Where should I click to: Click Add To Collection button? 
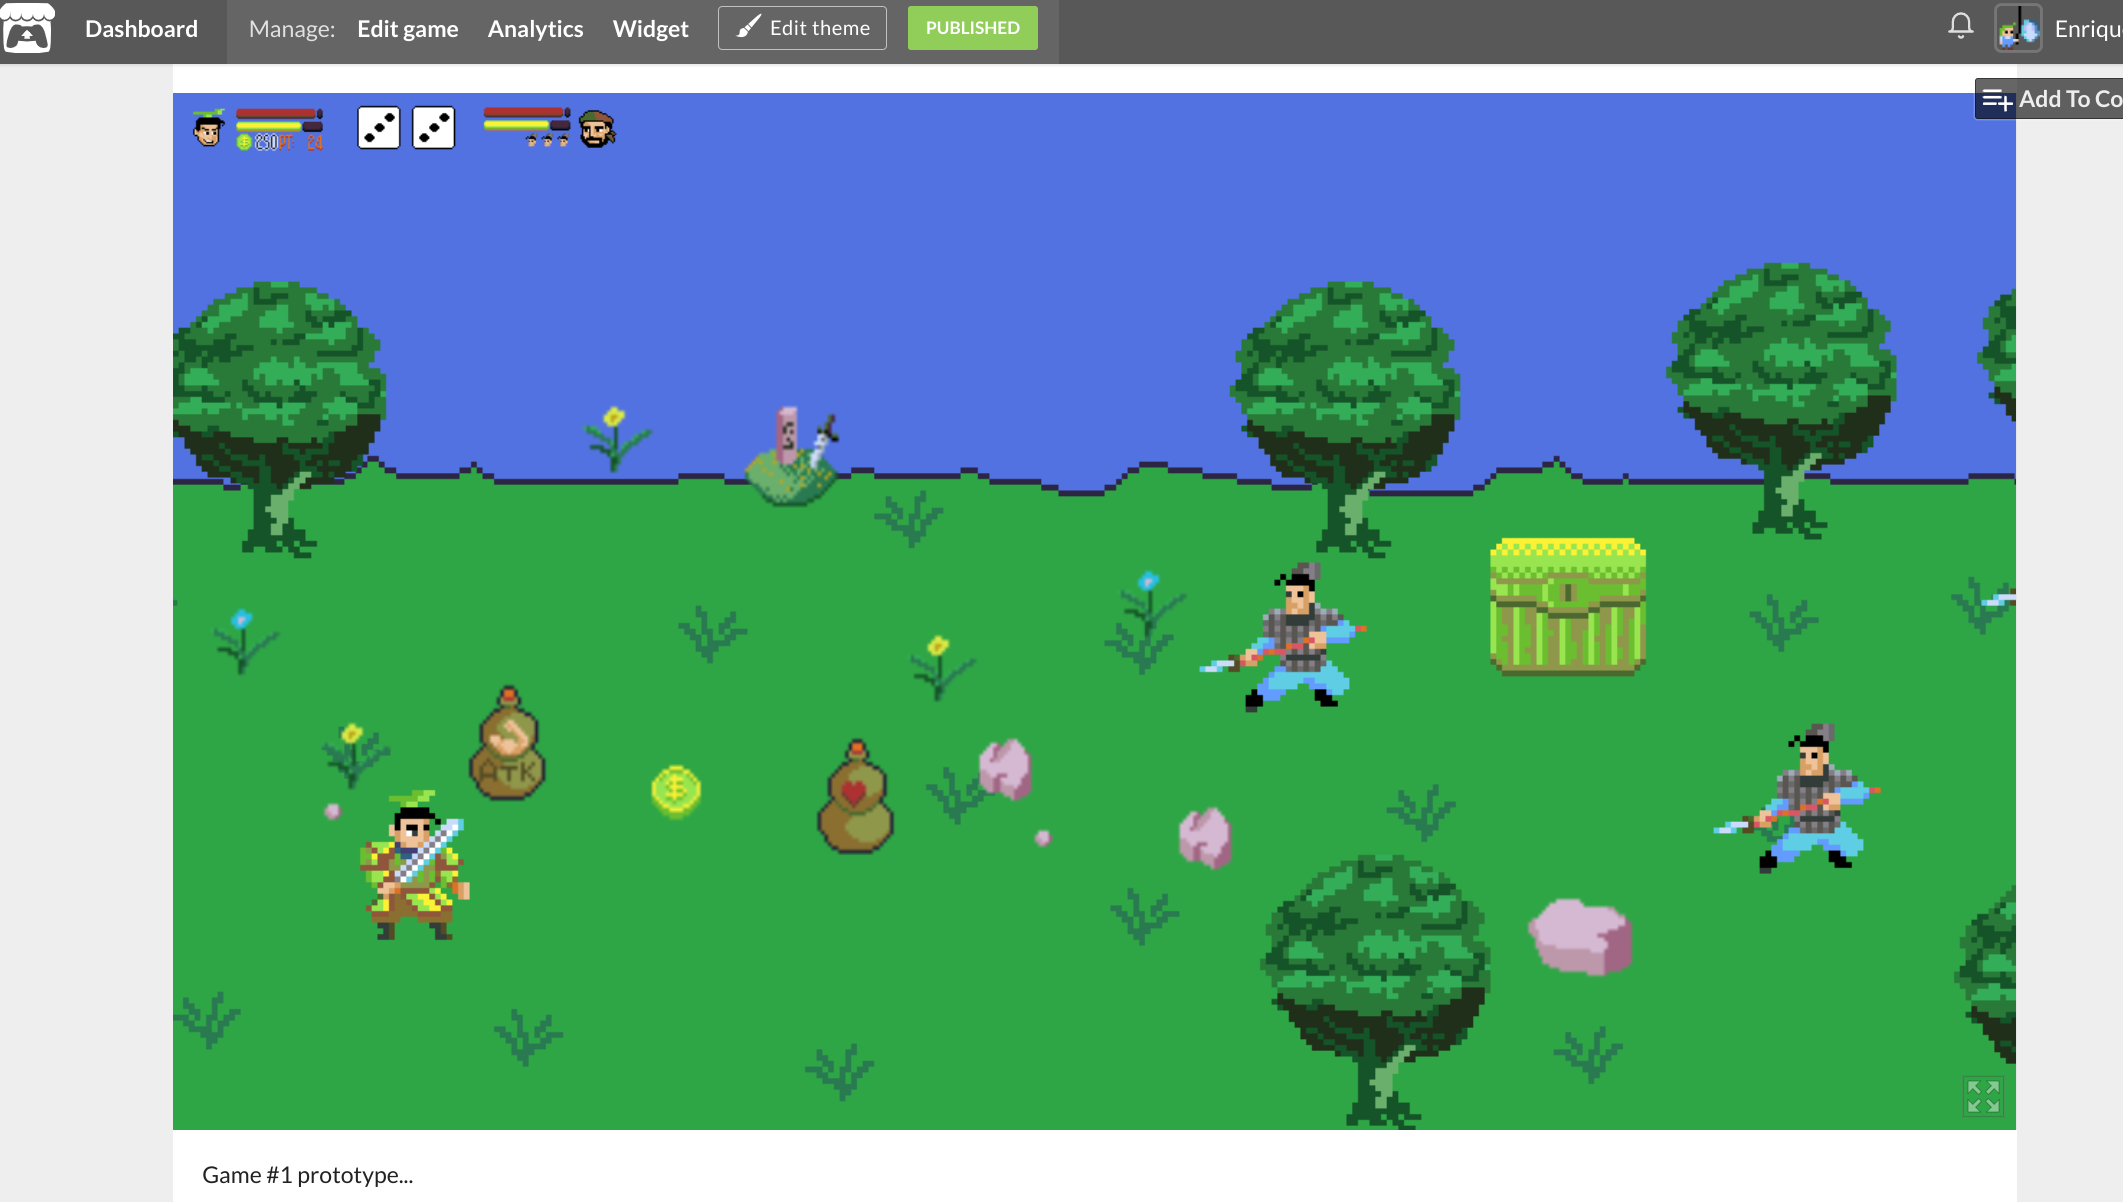point(2050,99)
